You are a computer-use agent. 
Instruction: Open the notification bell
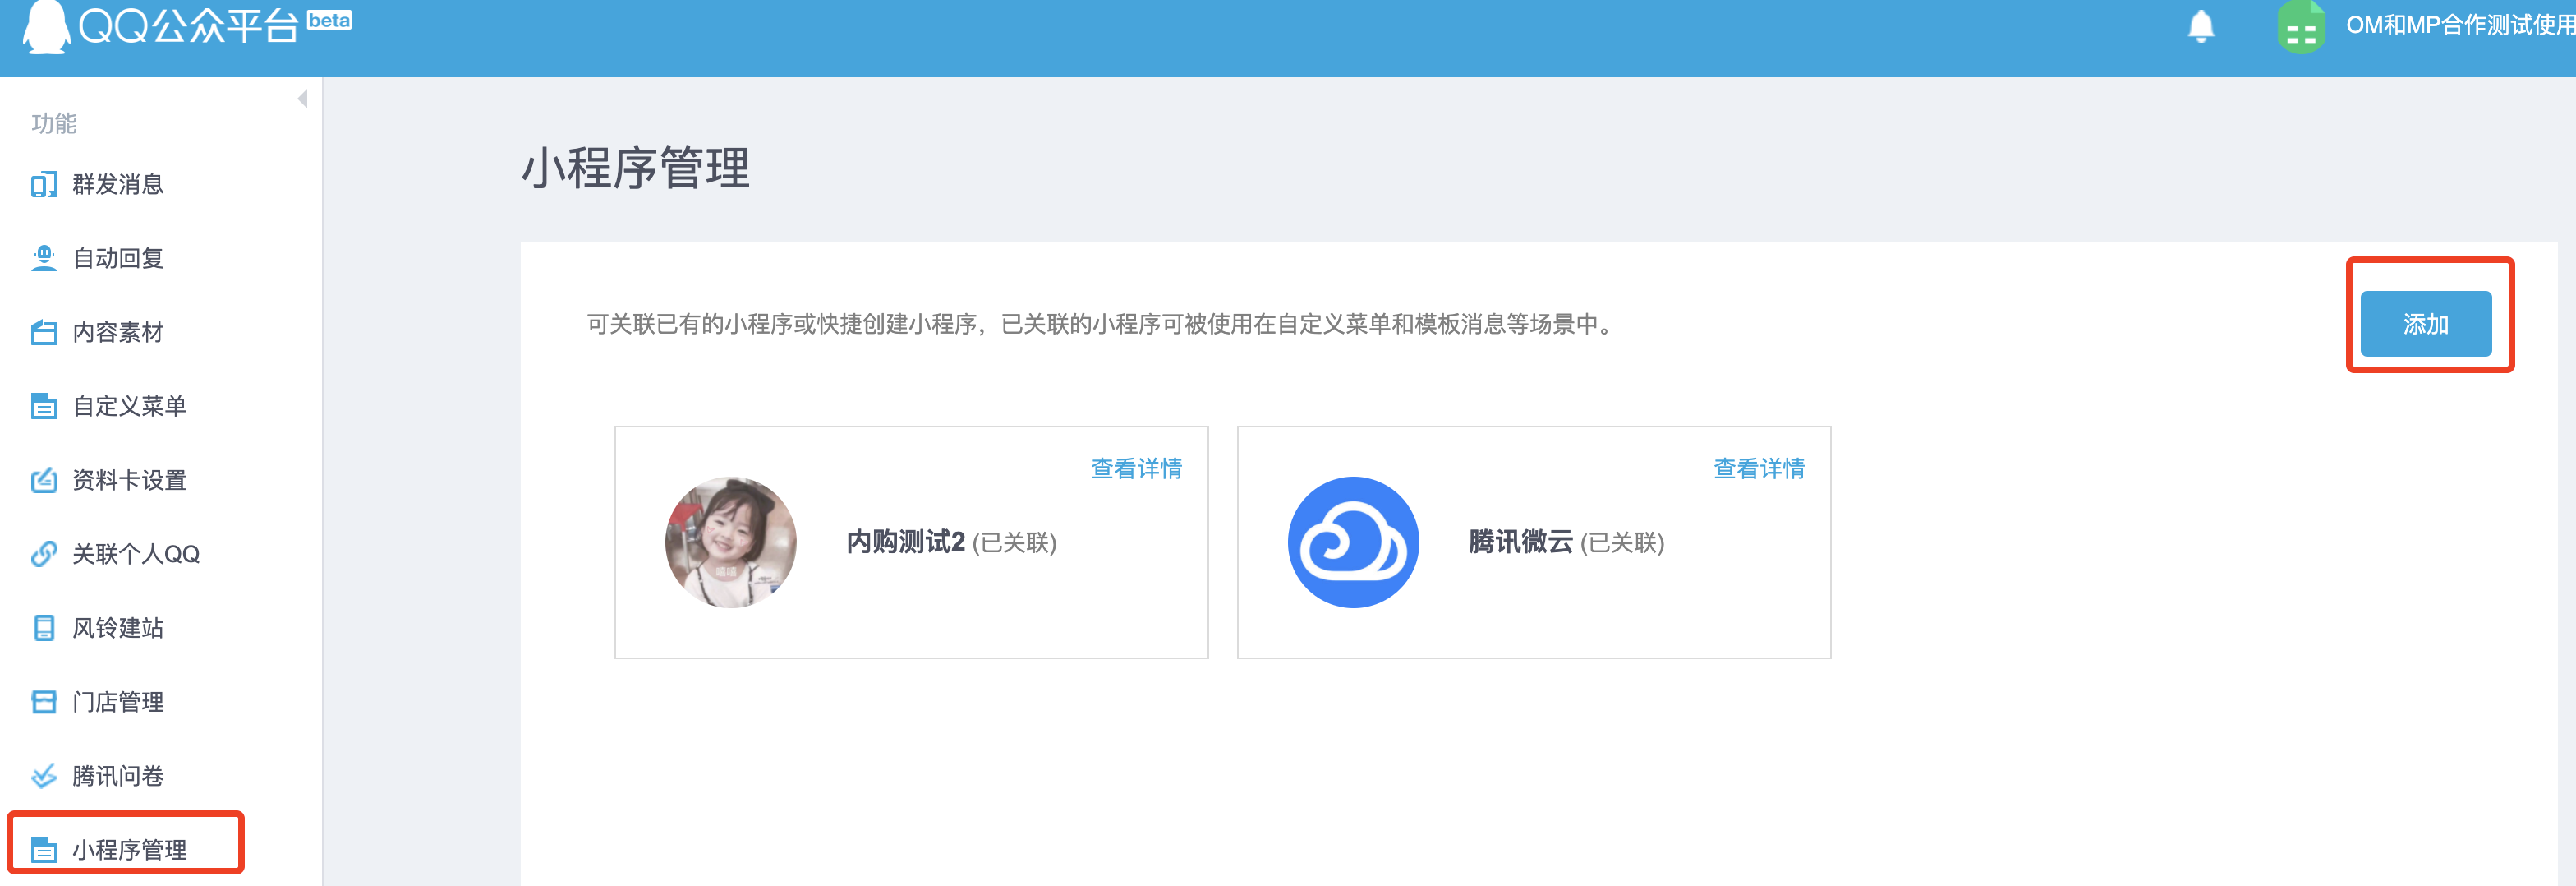point(2201,26)
